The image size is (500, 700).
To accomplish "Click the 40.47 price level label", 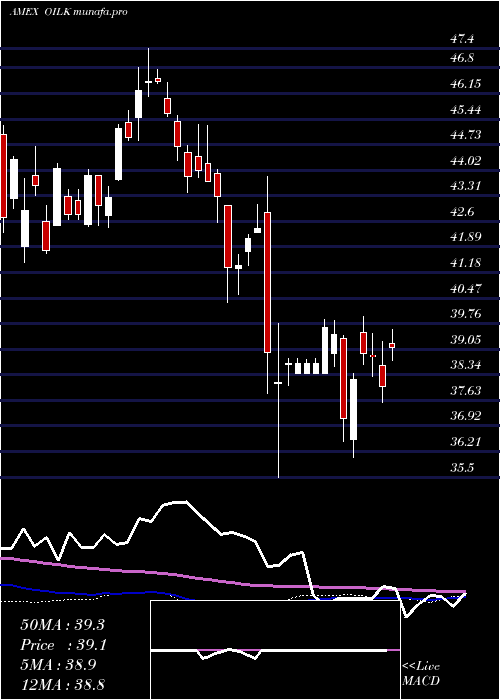I will coord(465,288).
